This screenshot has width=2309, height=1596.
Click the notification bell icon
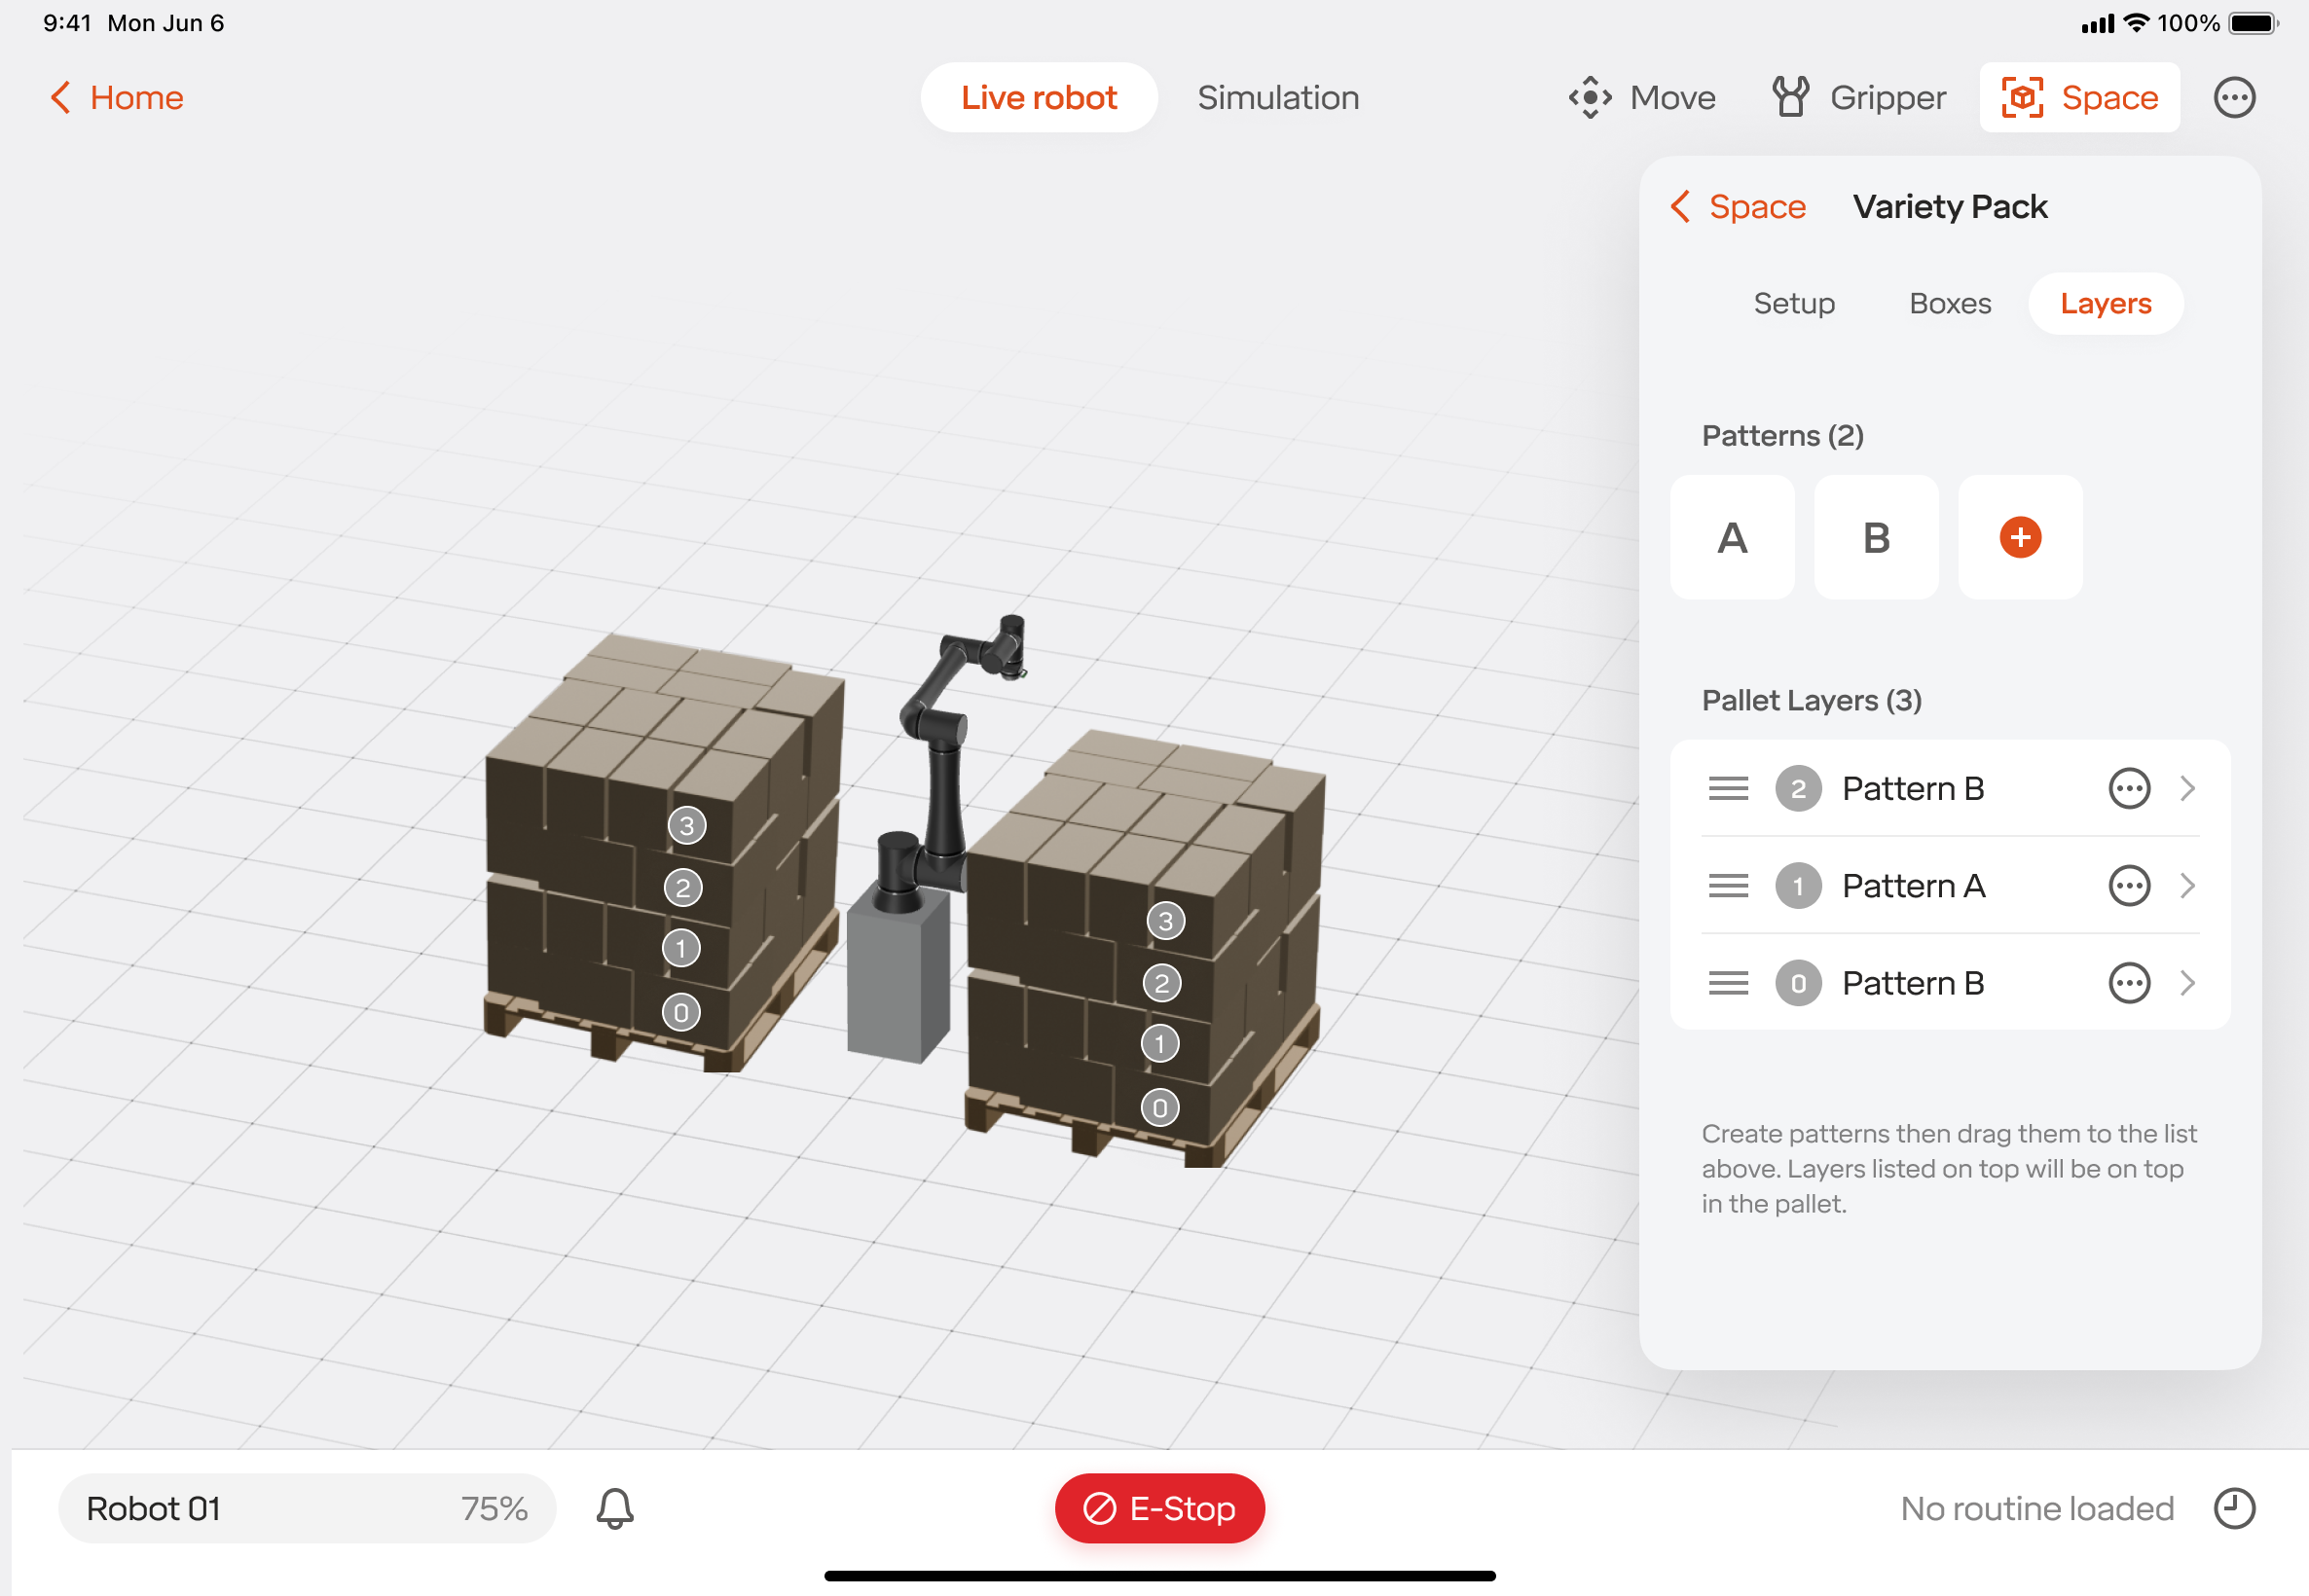point(615,1508)
